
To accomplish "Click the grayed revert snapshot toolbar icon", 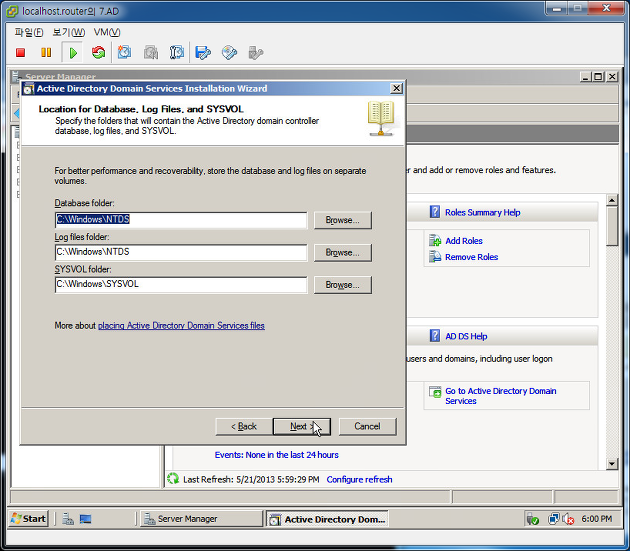I will 151,53.
